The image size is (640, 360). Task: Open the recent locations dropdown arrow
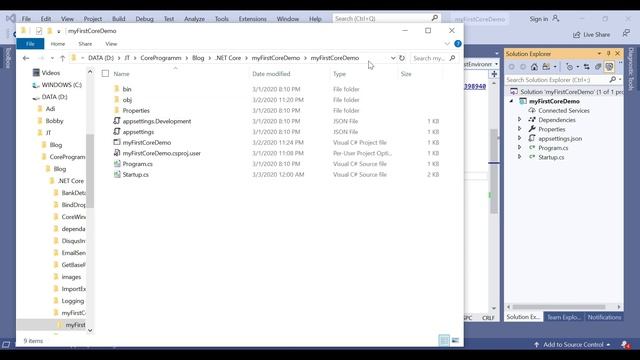coord(52,58)
